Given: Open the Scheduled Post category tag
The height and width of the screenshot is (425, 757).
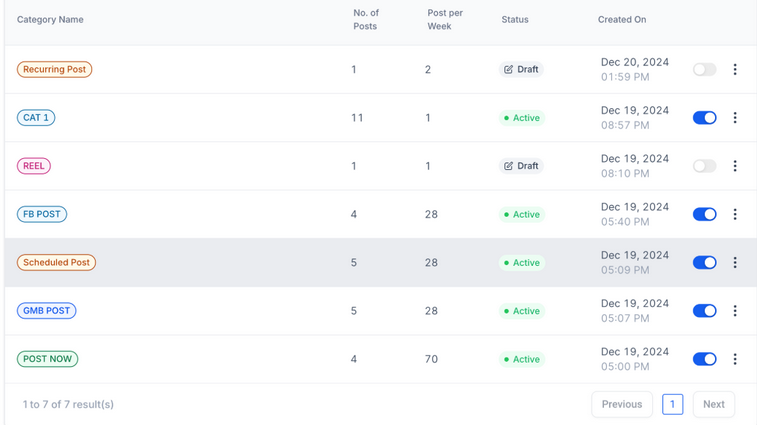Looking at the screenshot, I should (56, 263).
